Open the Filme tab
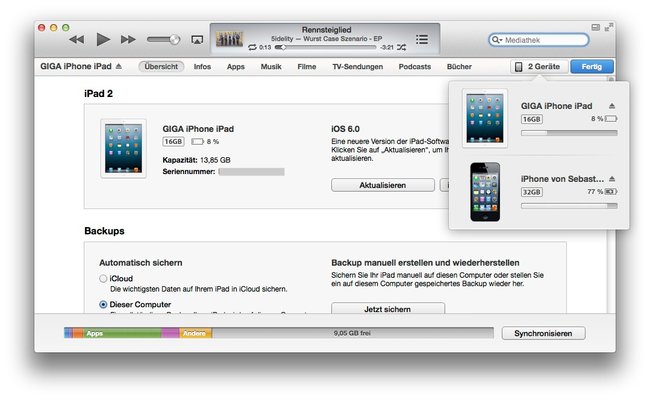Viewport: 650px width, 400px height. (x=307, y=67)
